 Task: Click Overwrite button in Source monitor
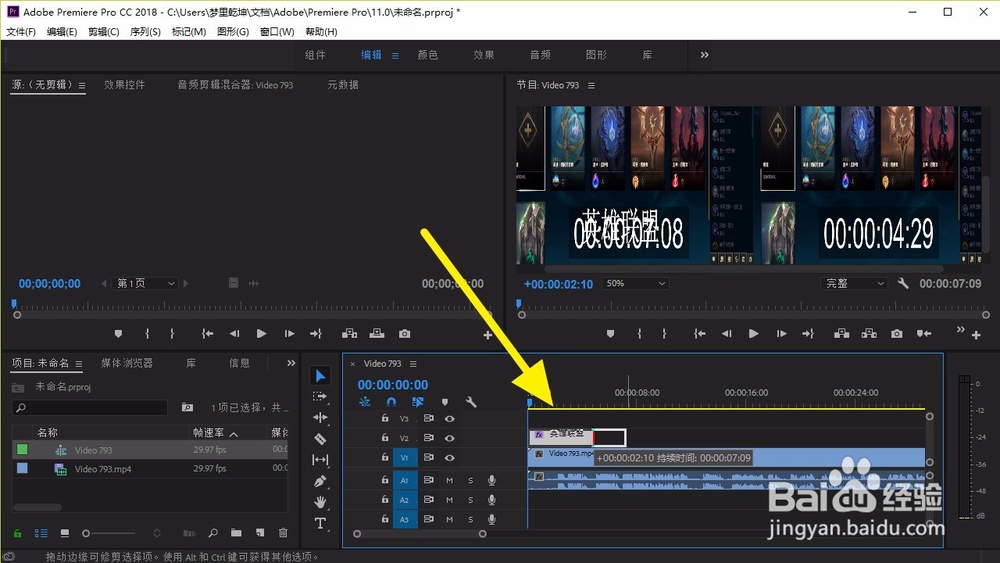click(x=377, y=333)
